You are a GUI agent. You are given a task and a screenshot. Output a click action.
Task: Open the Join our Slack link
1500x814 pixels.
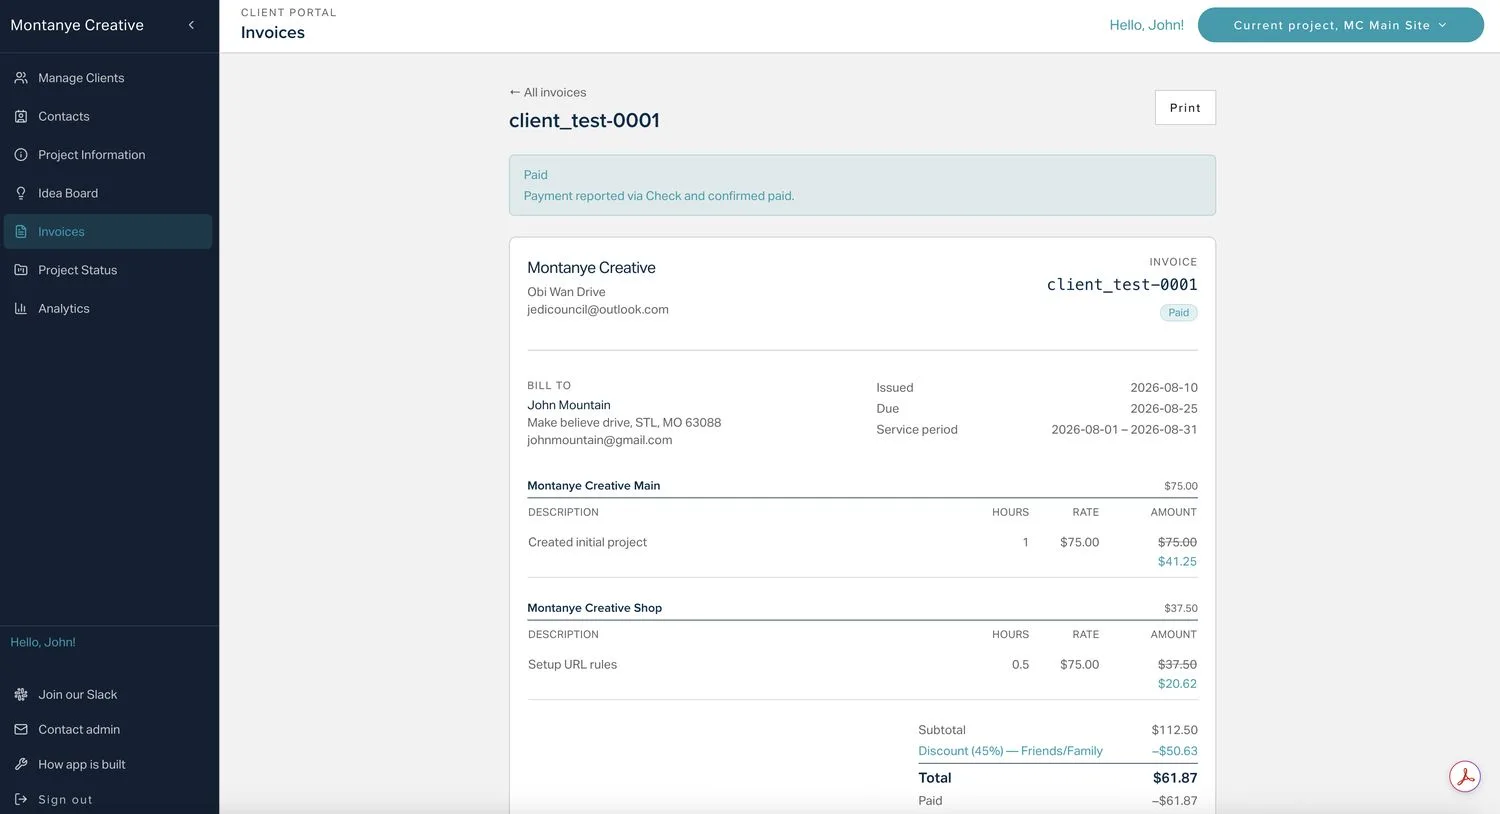77,694
